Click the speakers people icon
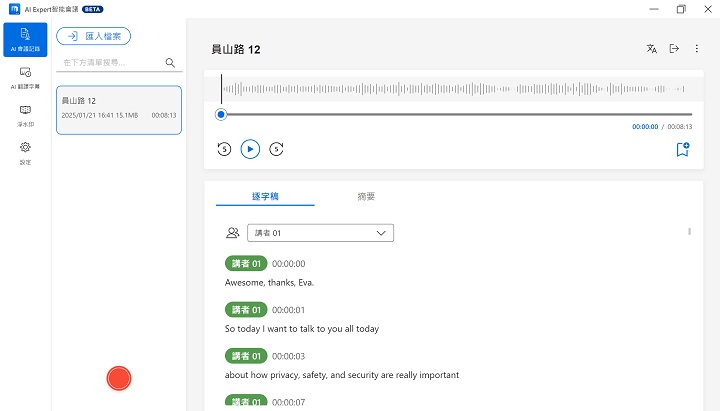 point(233,233)
